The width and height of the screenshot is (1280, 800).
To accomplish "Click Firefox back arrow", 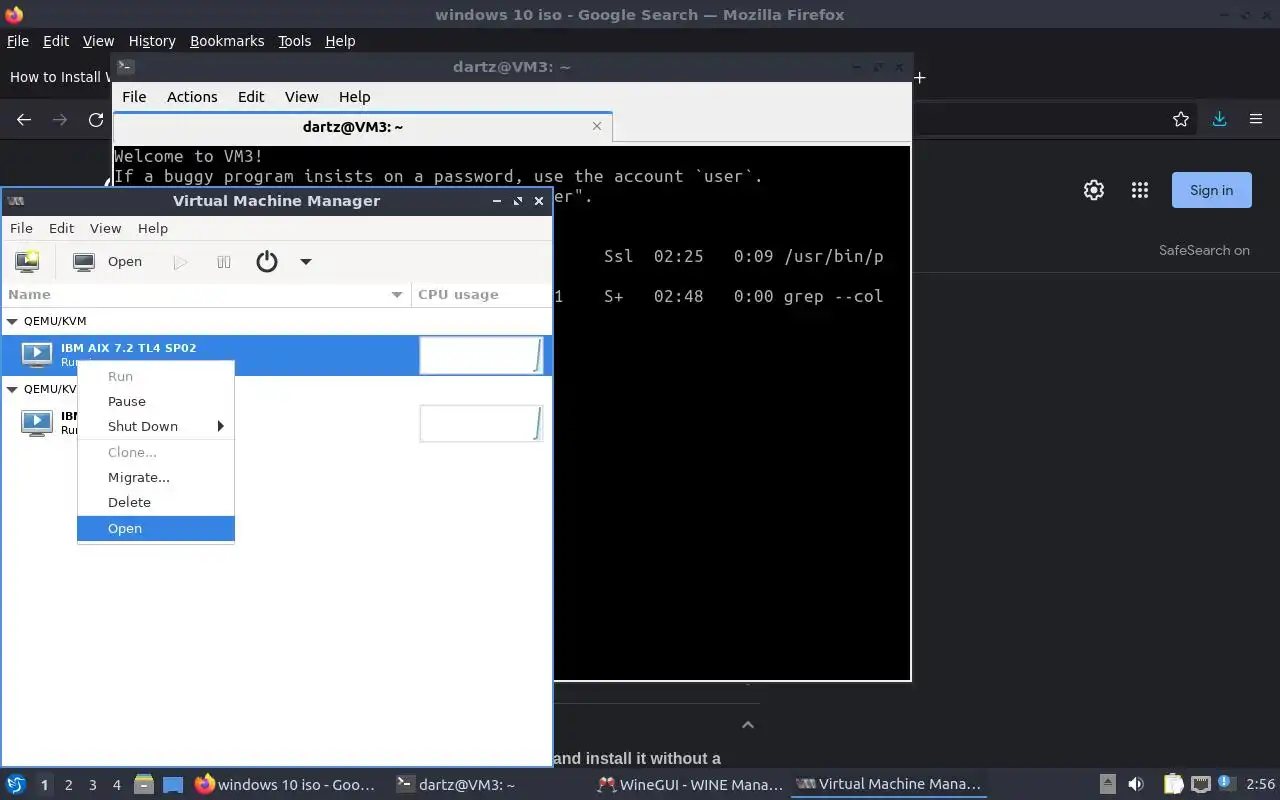I will [x=24, y=120].
